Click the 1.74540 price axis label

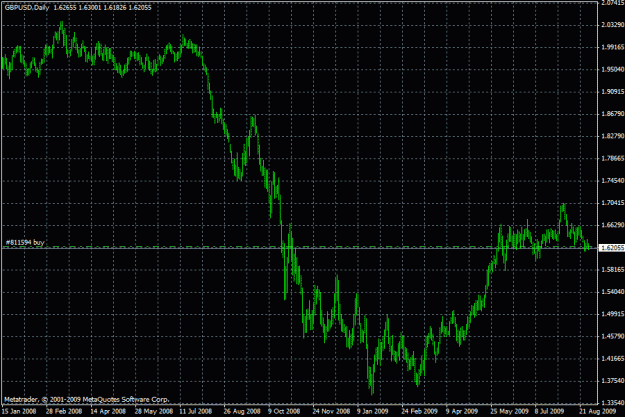pos(613,181)
